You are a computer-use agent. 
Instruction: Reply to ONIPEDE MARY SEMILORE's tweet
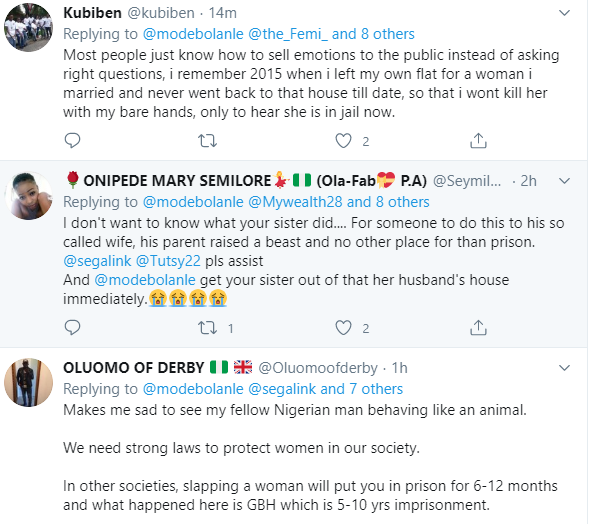72,328
